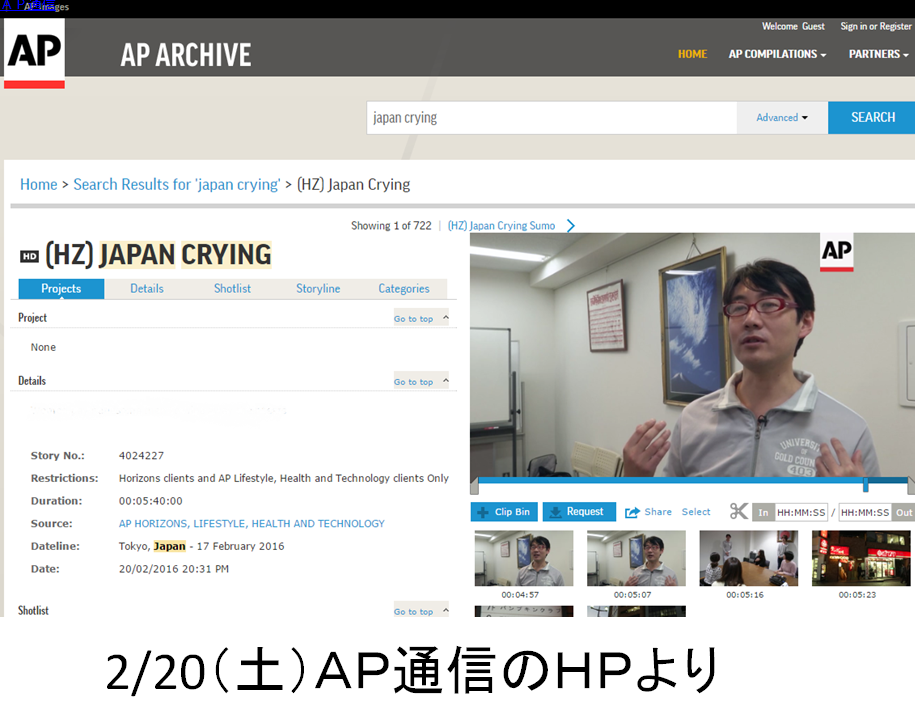915x707 pixels.
Task: Go to HOME in navigation
Action: tap(692, 54)
